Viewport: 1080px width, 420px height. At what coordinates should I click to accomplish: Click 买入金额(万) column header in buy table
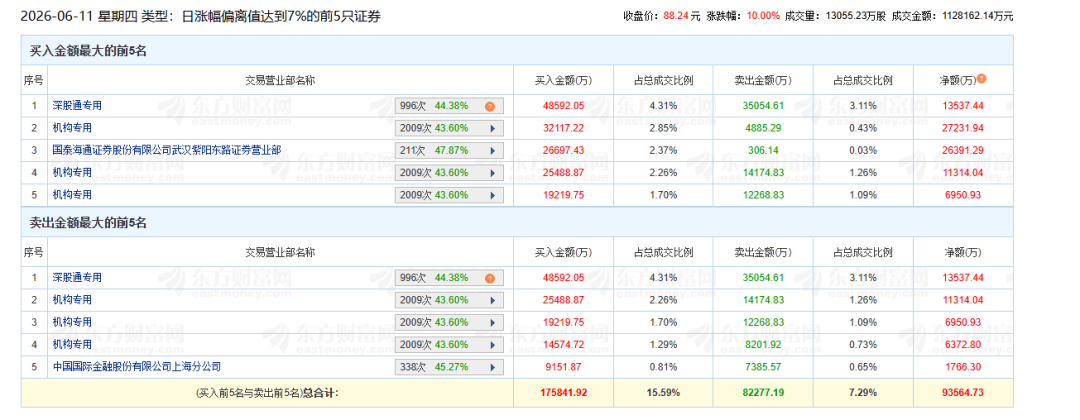563,81
